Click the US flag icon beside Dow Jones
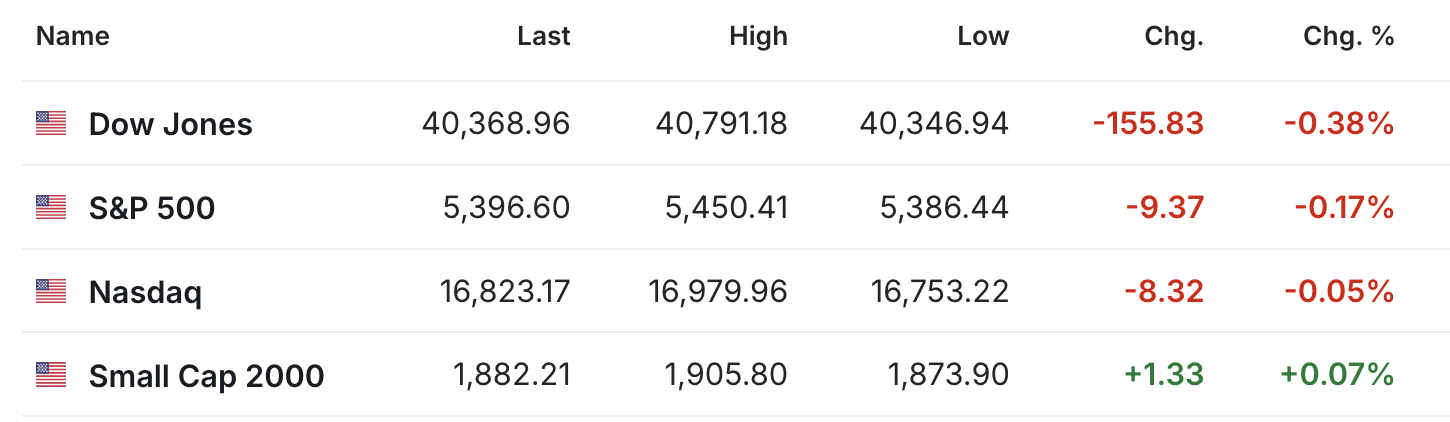1450x422 pixels. pyautogui.click(x=50, y=124)
